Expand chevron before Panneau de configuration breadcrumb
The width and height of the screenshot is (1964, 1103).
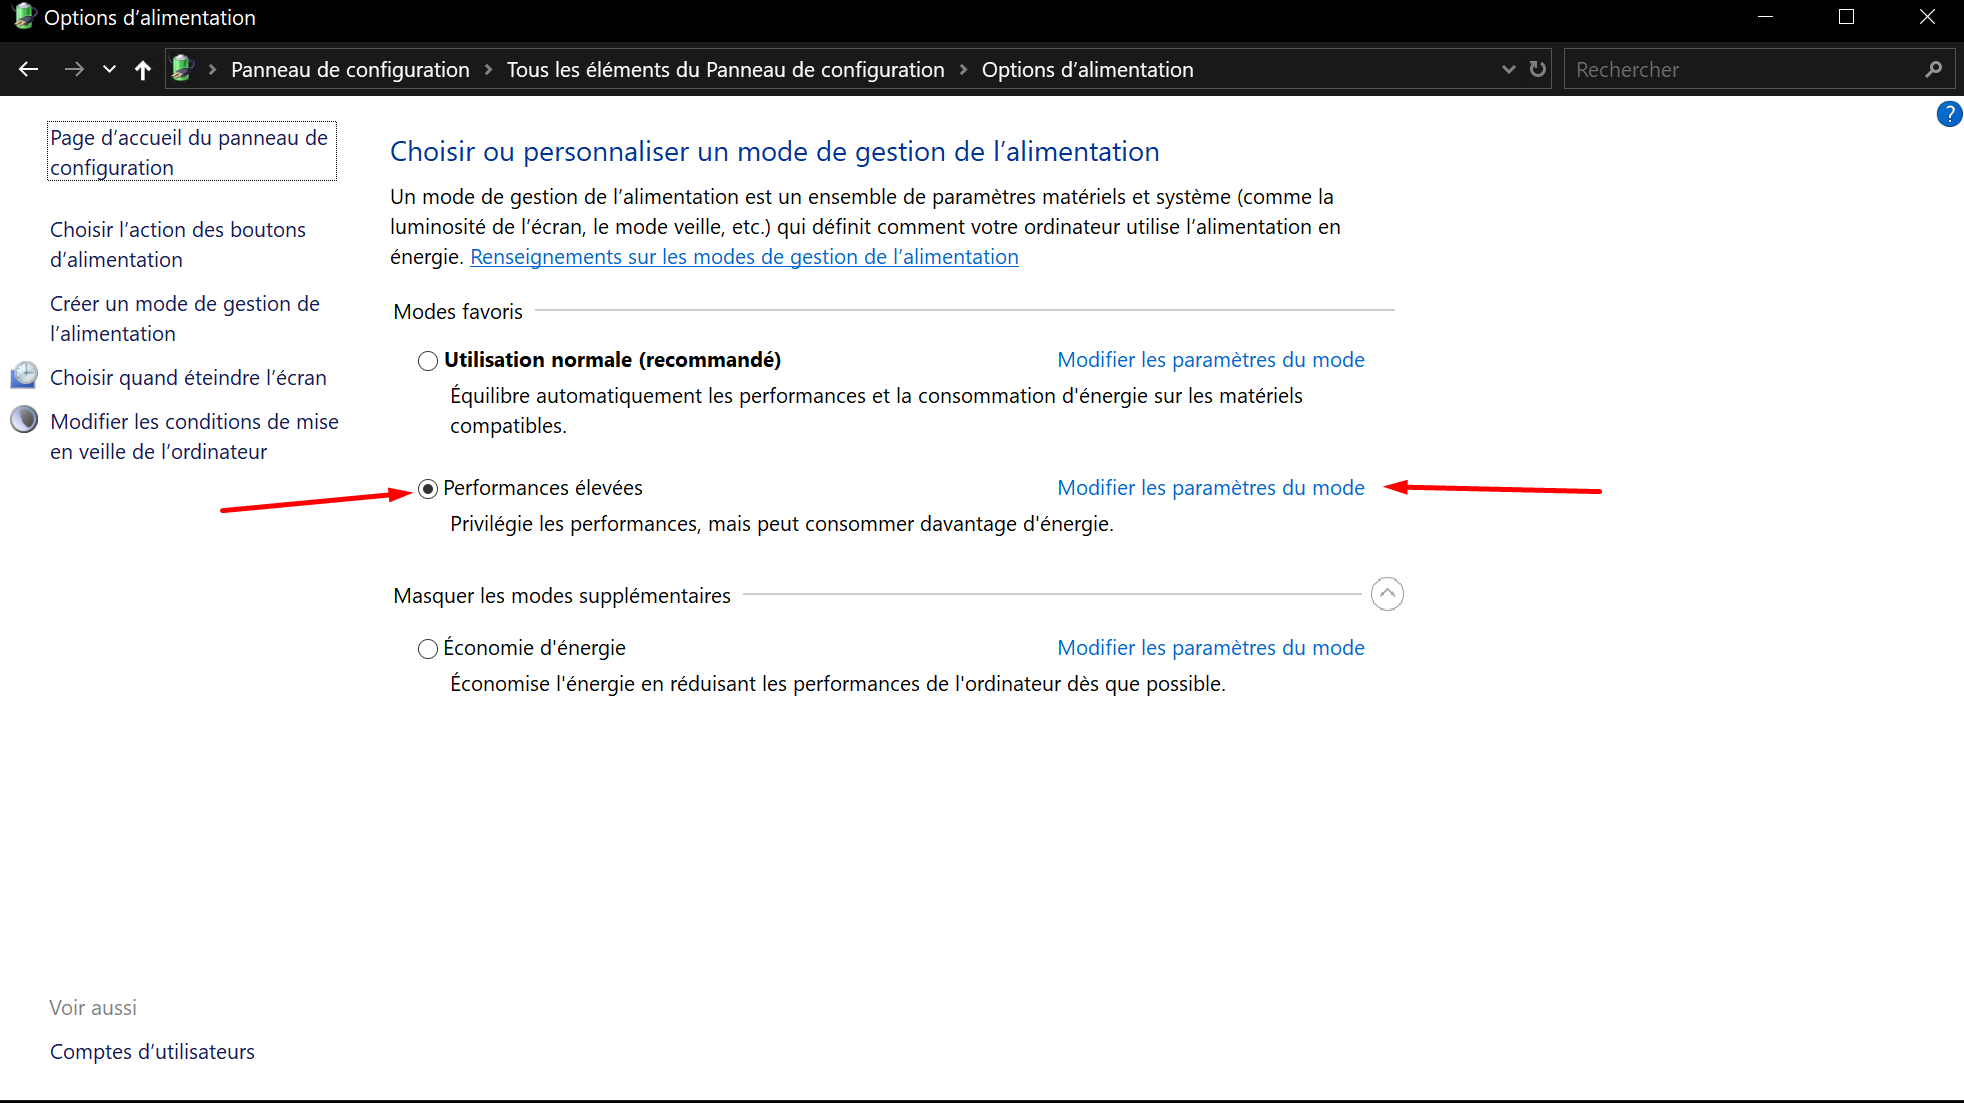tap(212, 69)
